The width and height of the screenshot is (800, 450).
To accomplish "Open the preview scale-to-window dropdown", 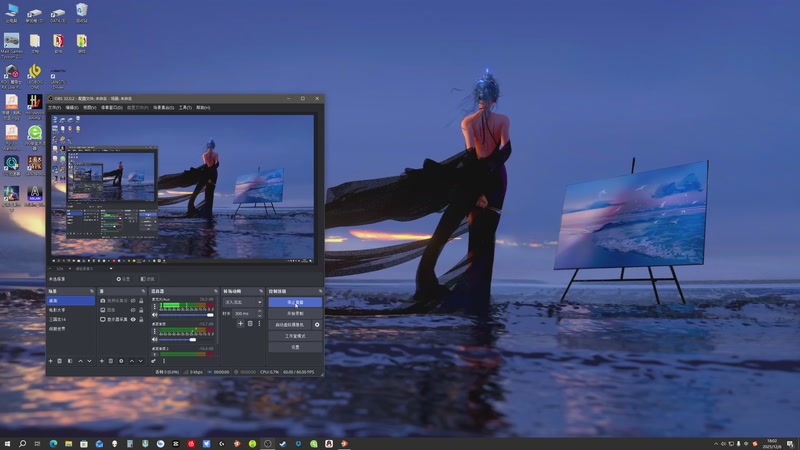I will coord(93,268).
